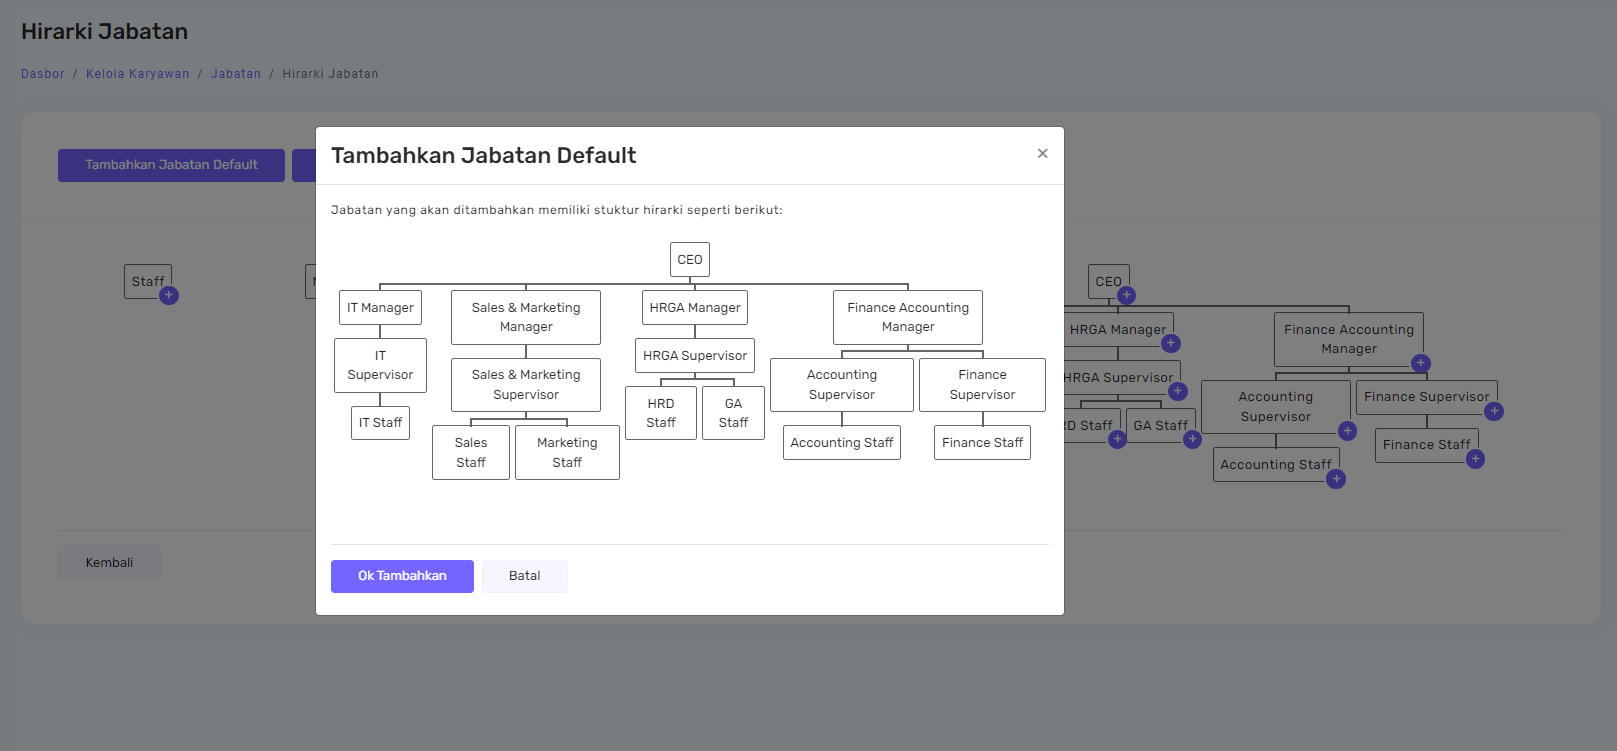
Task: Open the Dasbor breadcrumb link
Action: 42,74
